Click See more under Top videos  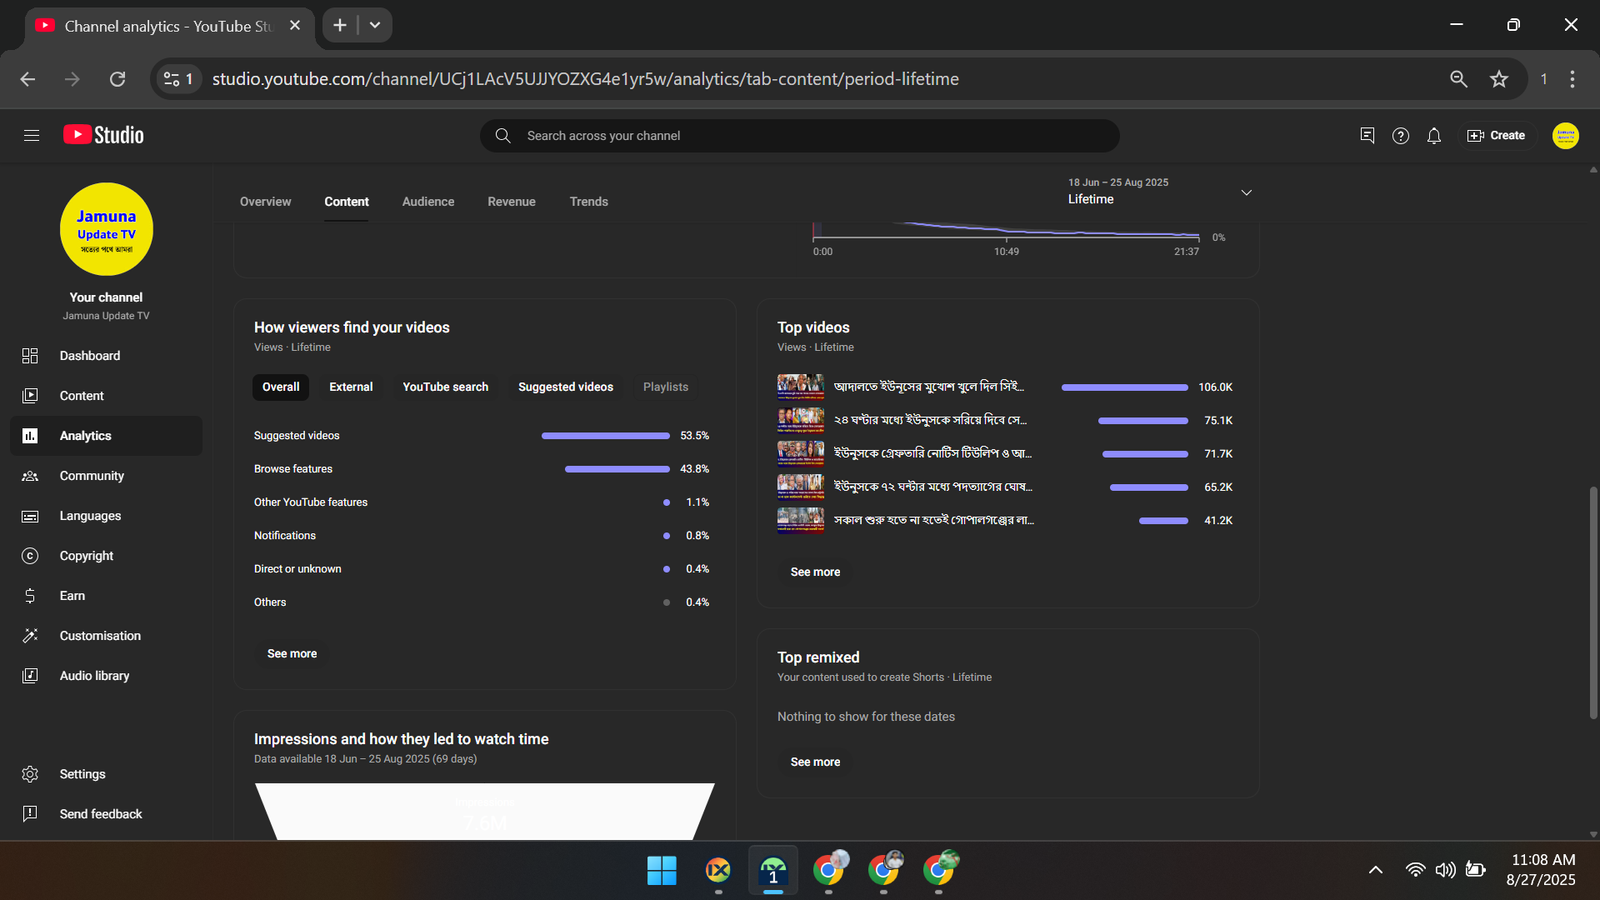tap(815, 572)
